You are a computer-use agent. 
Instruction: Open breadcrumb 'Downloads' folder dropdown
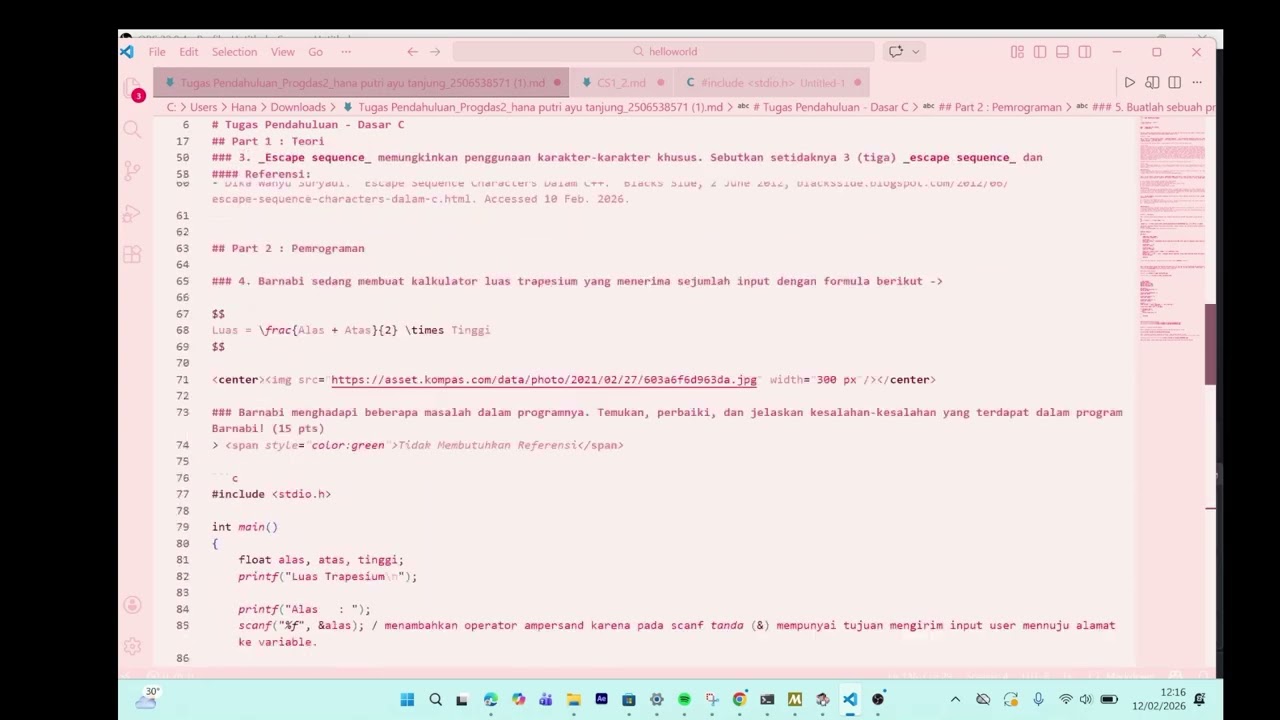298,107
